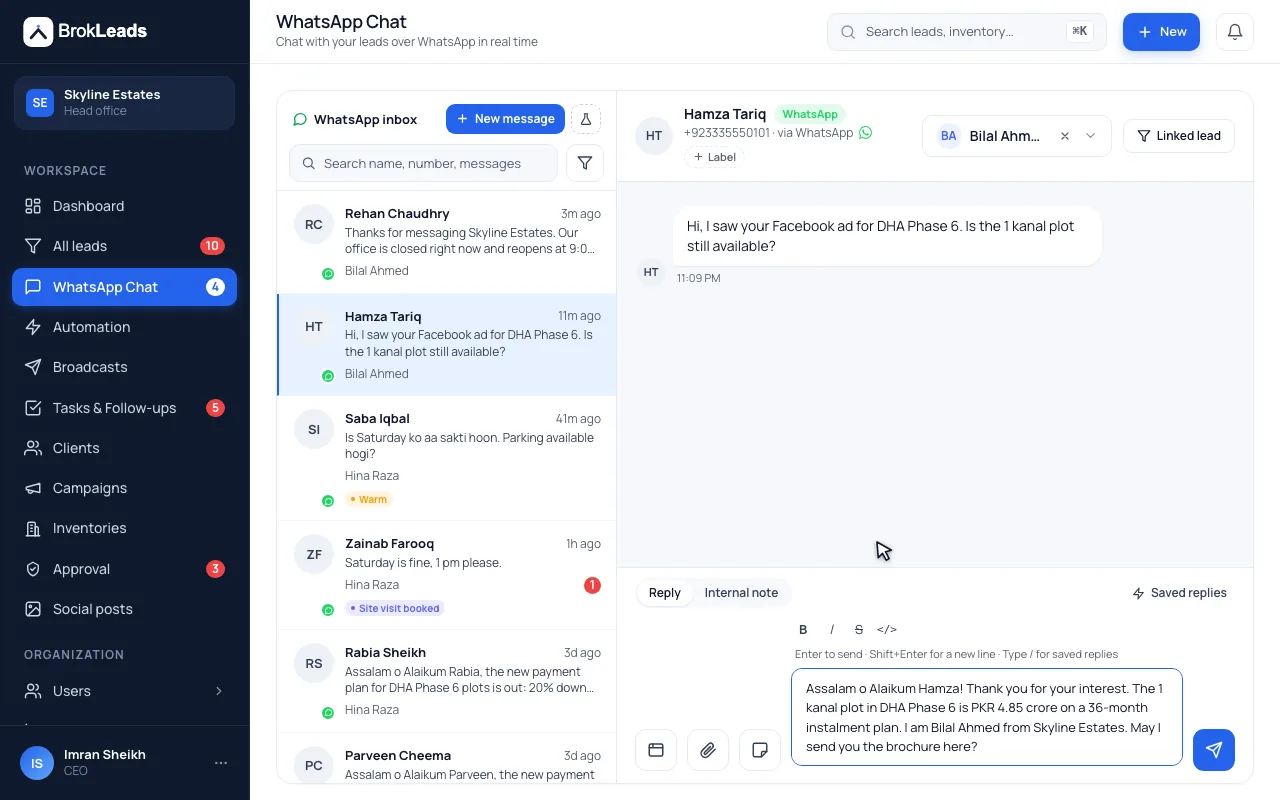Apply italic formatting to the reply
1280x800 pixels.
(x=831, y=629)
